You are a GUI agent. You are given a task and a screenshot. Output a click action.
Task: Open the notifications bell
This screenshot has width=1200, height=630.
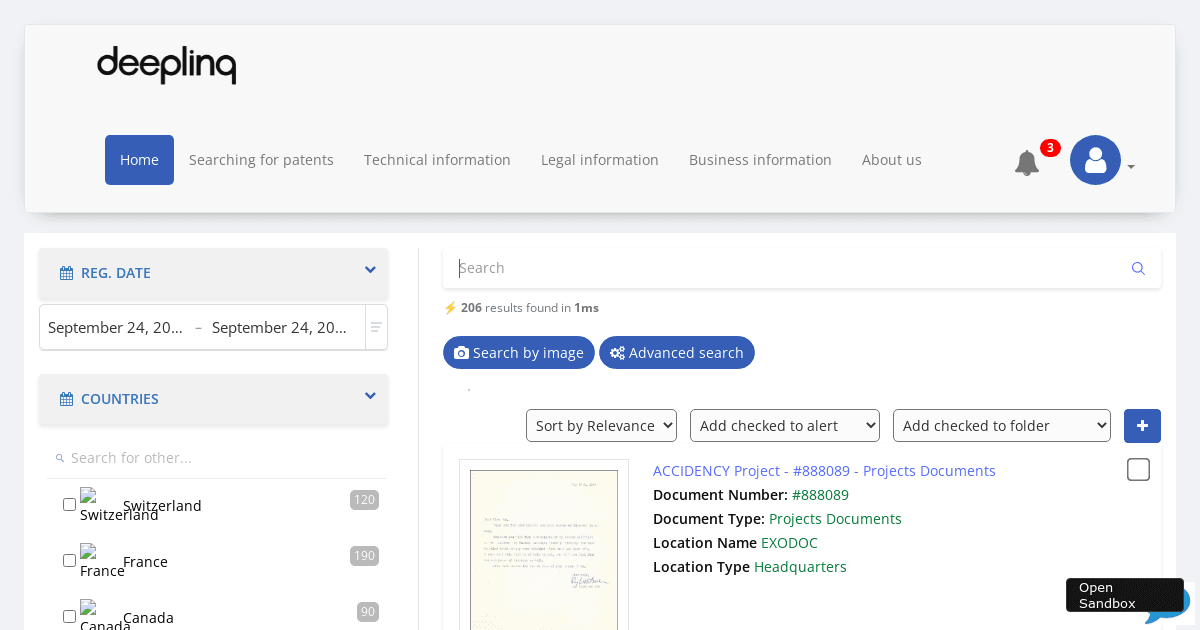(1027, 162)
